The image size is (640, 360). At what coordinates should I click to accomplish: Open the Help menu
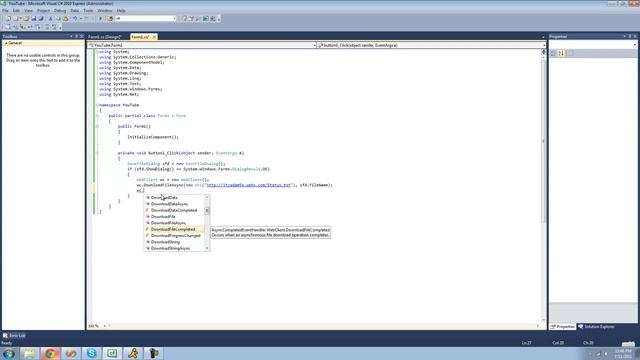(121, 11)
